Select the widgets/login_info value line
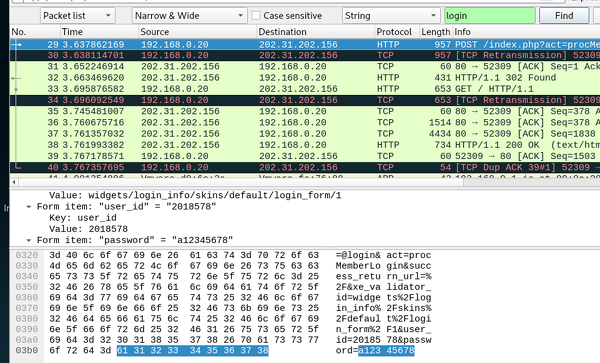The width and height of the screenshot is (600, 363). pyautogui.click(x=195, y=195)
